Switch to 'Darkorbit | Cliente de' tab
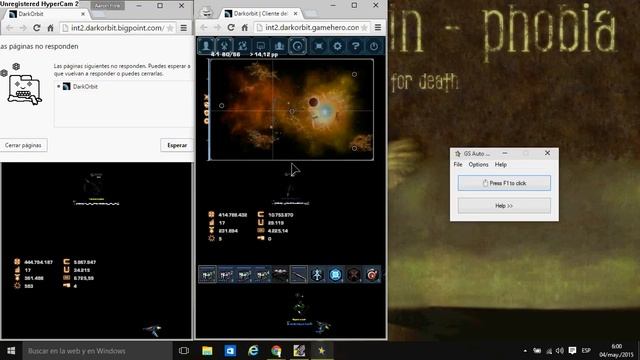This screenshot has width=640, height=360. click(261, 13)
